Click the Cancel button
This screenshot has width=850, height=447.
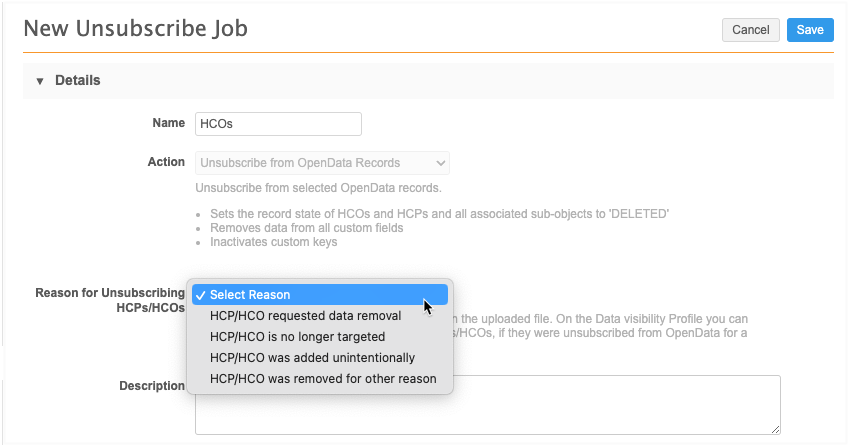point(751,30)
